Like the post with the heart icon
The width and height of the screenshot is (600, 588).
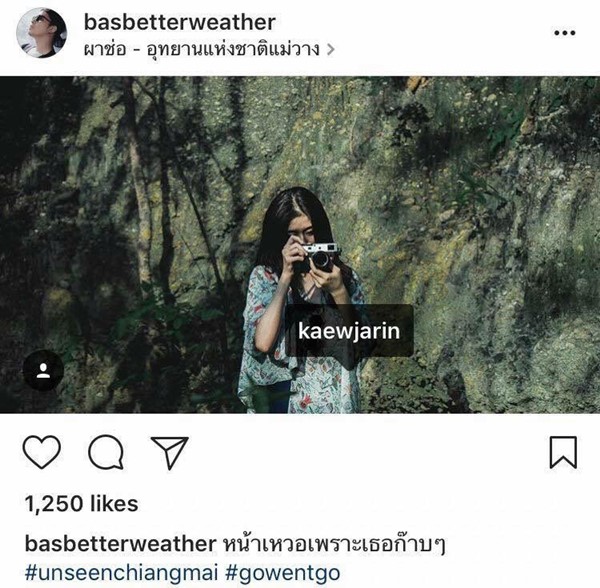(42, 452)
